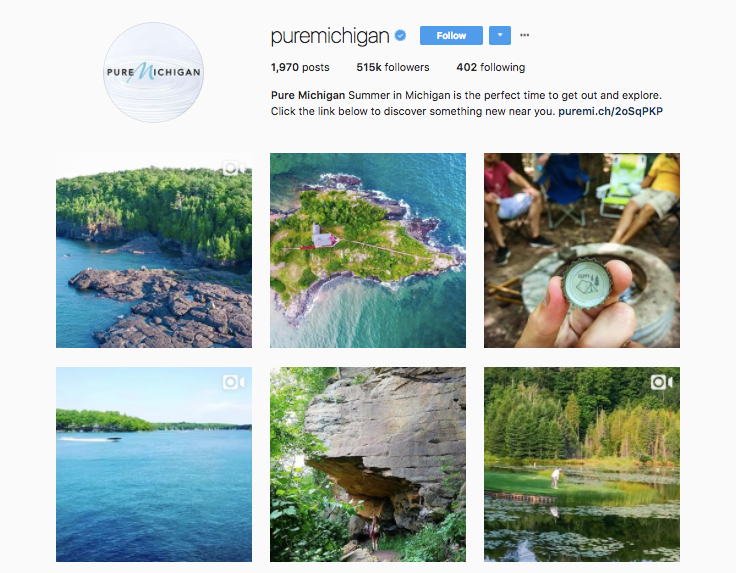This screenshot has width=736, height=573.
Task: Open the blue lake speedboat video
Action: click(154, 465)
